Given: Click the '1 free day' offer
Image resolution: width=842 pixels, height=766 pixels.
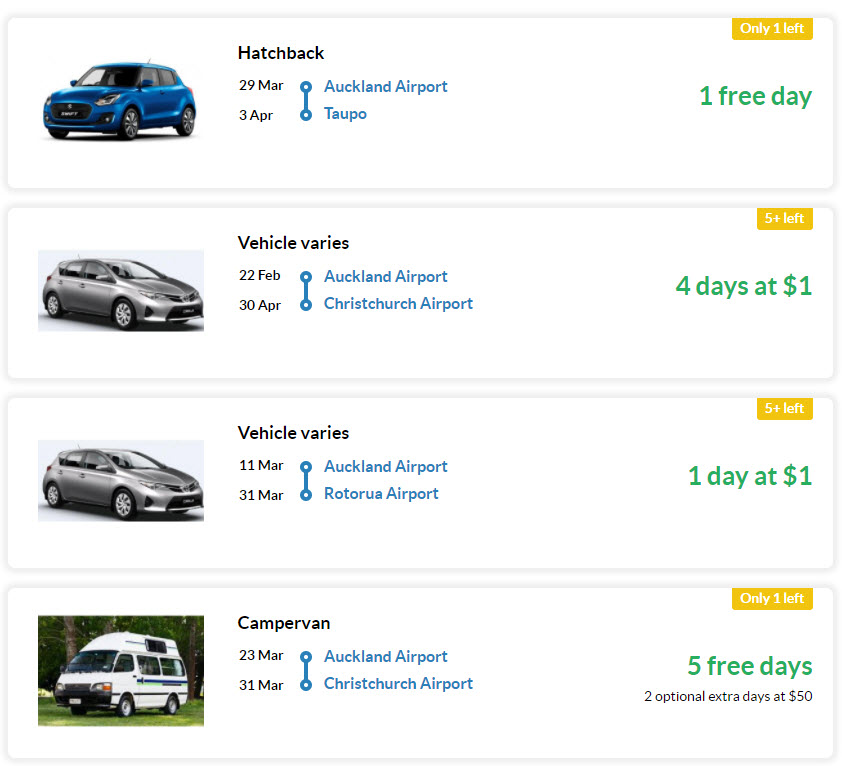Looking at the screenshot, I should pos(755,97).
